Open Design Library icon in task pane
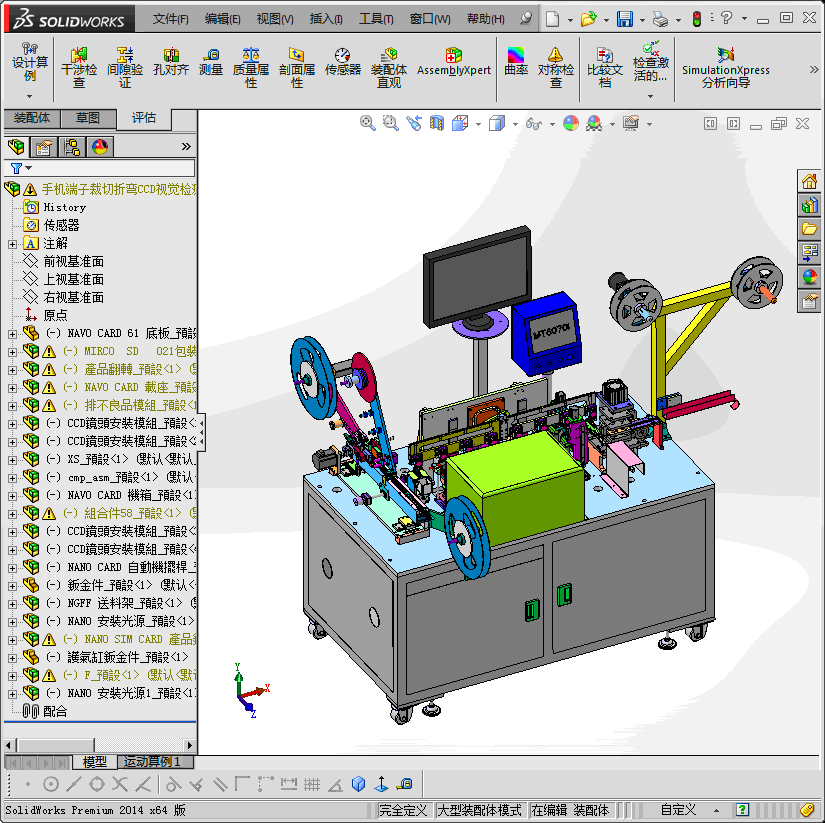The width and height of the screenshot is (825, 823). pyautogui.click(x=809, y=206)
